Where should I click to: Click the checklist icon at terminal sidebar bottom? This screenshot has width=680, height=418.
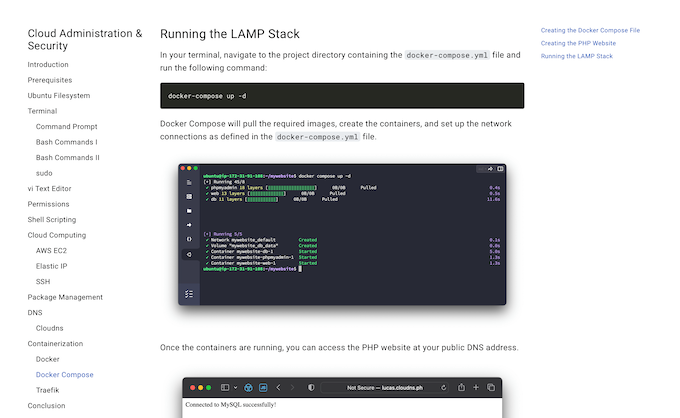coord(189,294)
